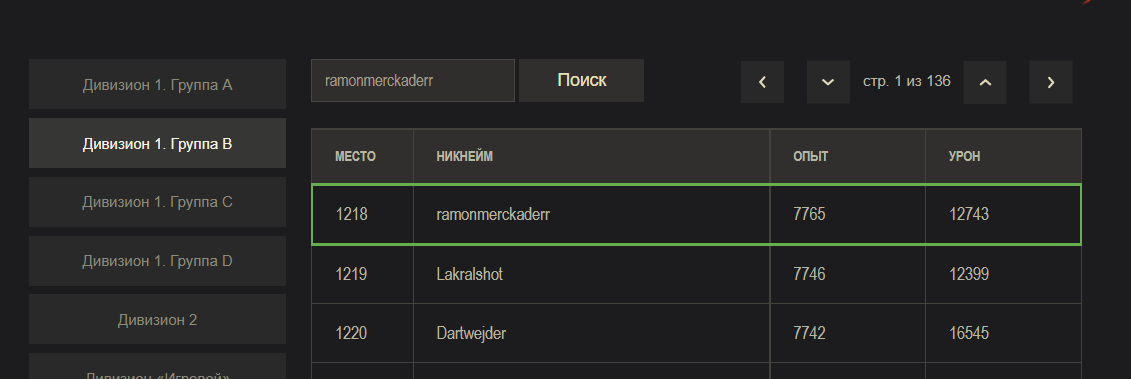
Task: Click the down chevron pagination button
Action: [828, 82]
